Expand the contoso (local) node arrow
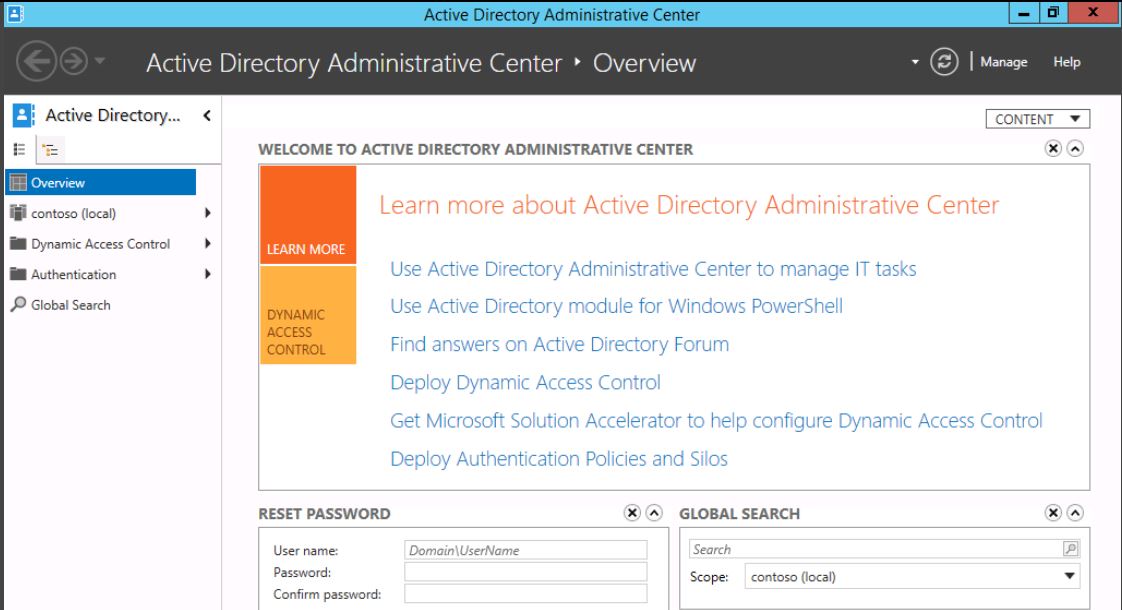1122x610 pixels. tap(207, 212)
